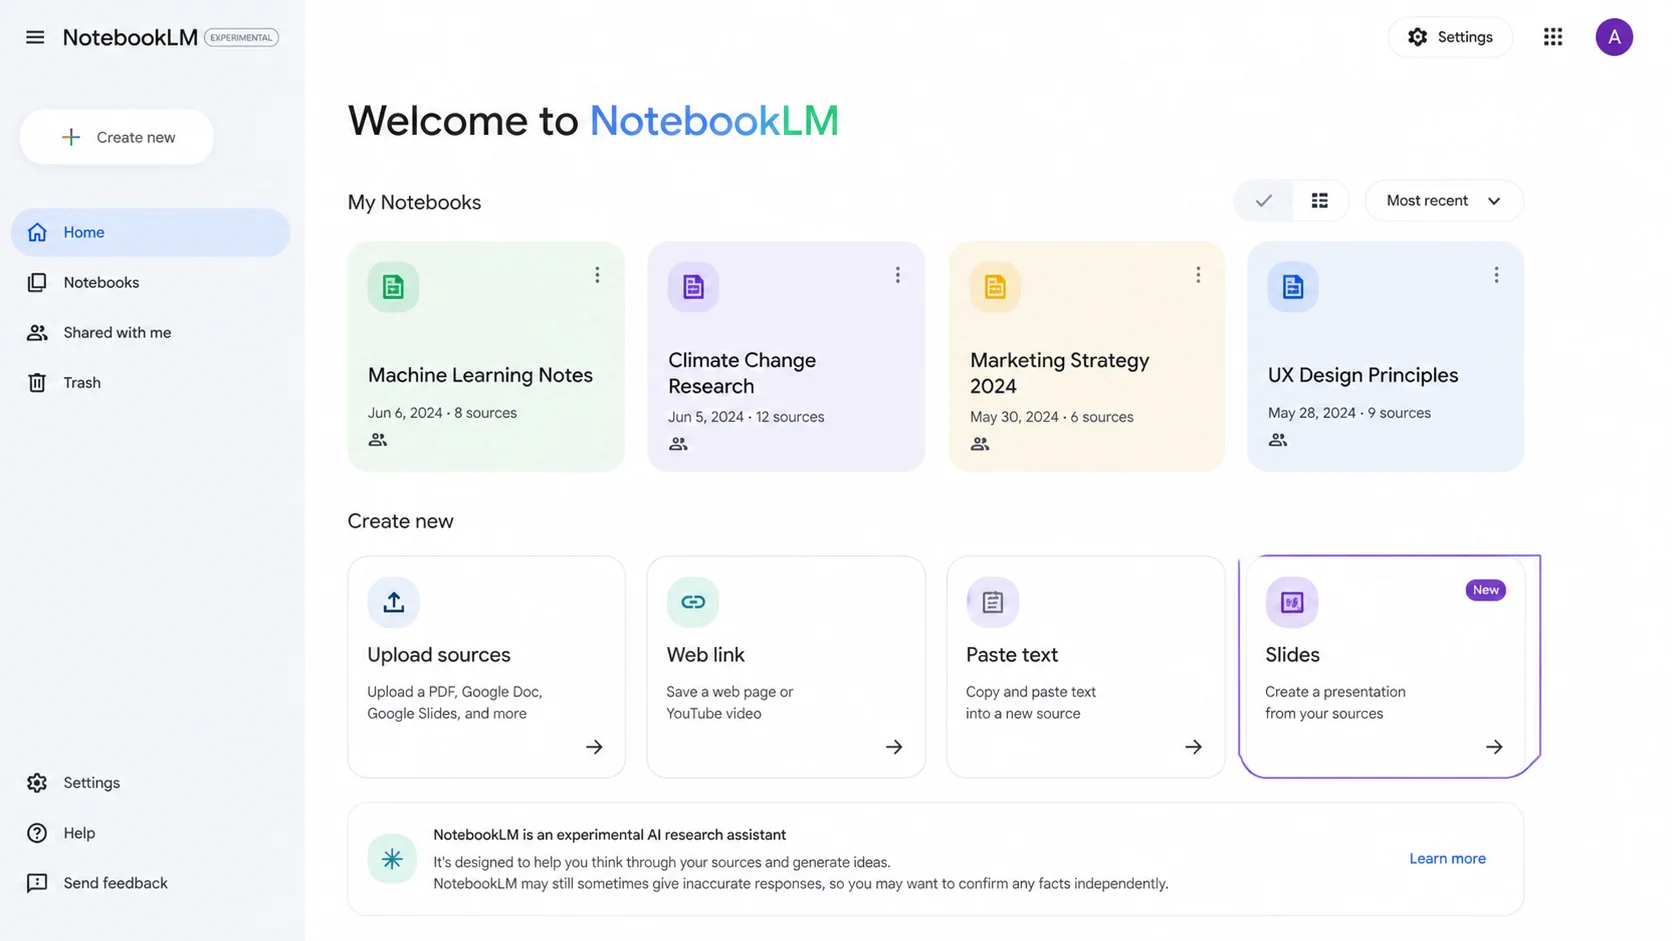Click the NotebookLM logo text
Viewport: 1672px width, 941px height.
(130, 37)
